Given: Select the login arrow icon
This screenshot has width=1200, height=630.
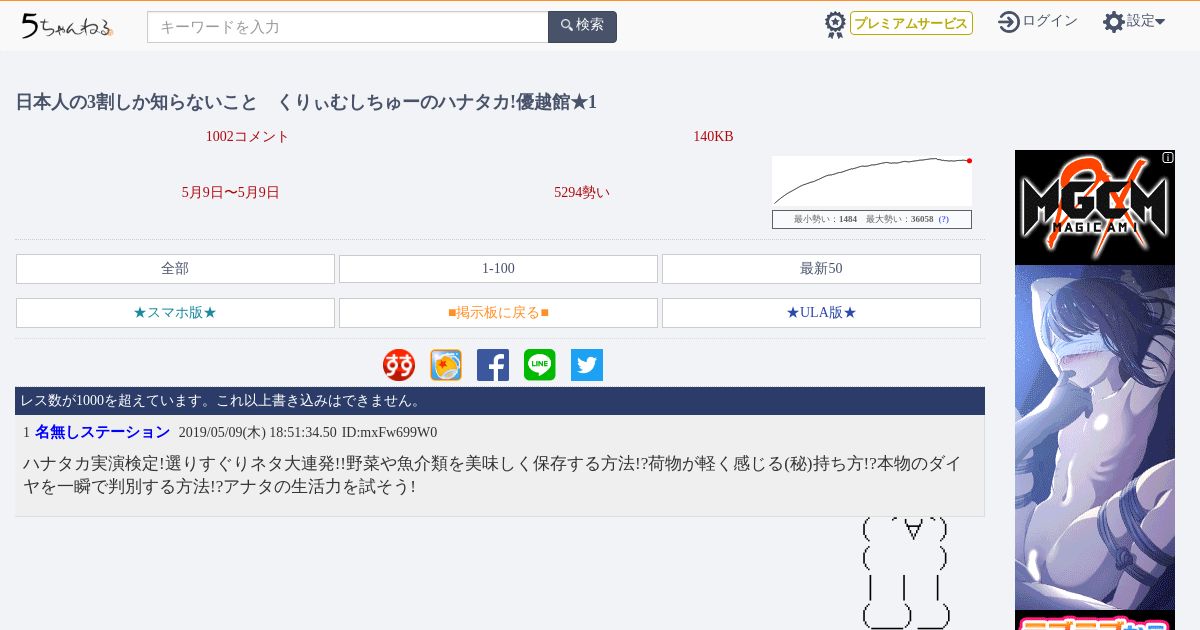Looking at the screenshot, I should [1009, 22].
